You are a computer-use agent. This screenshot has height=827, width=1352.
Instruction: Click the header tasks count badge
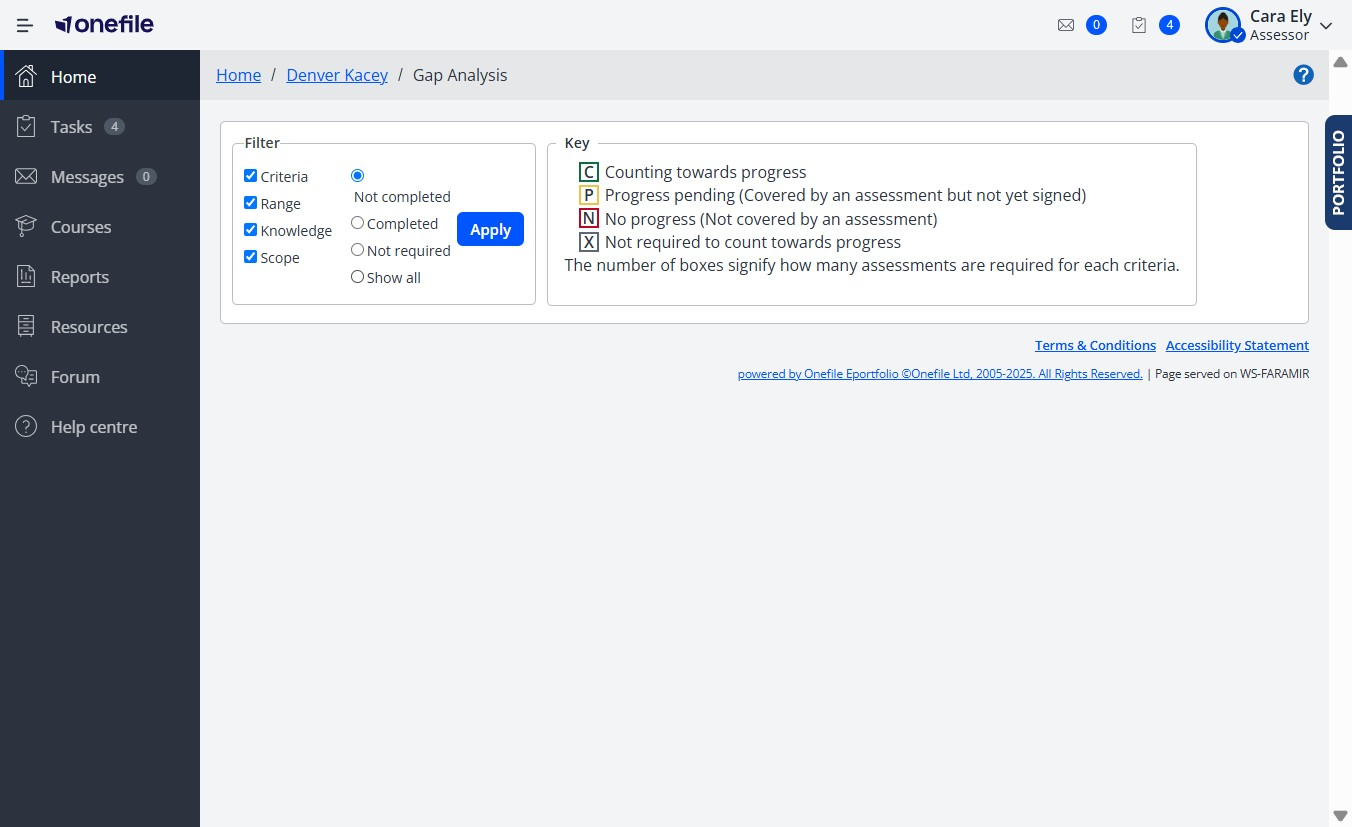(1169, 25)
